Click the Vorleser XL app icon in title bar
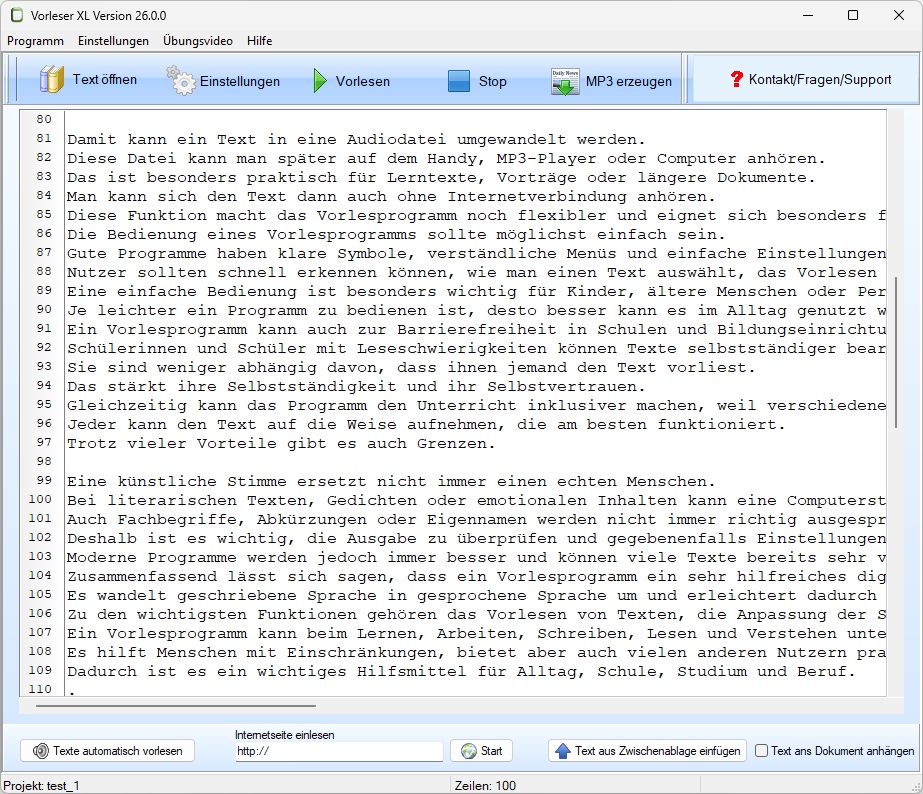 point(16,15)
